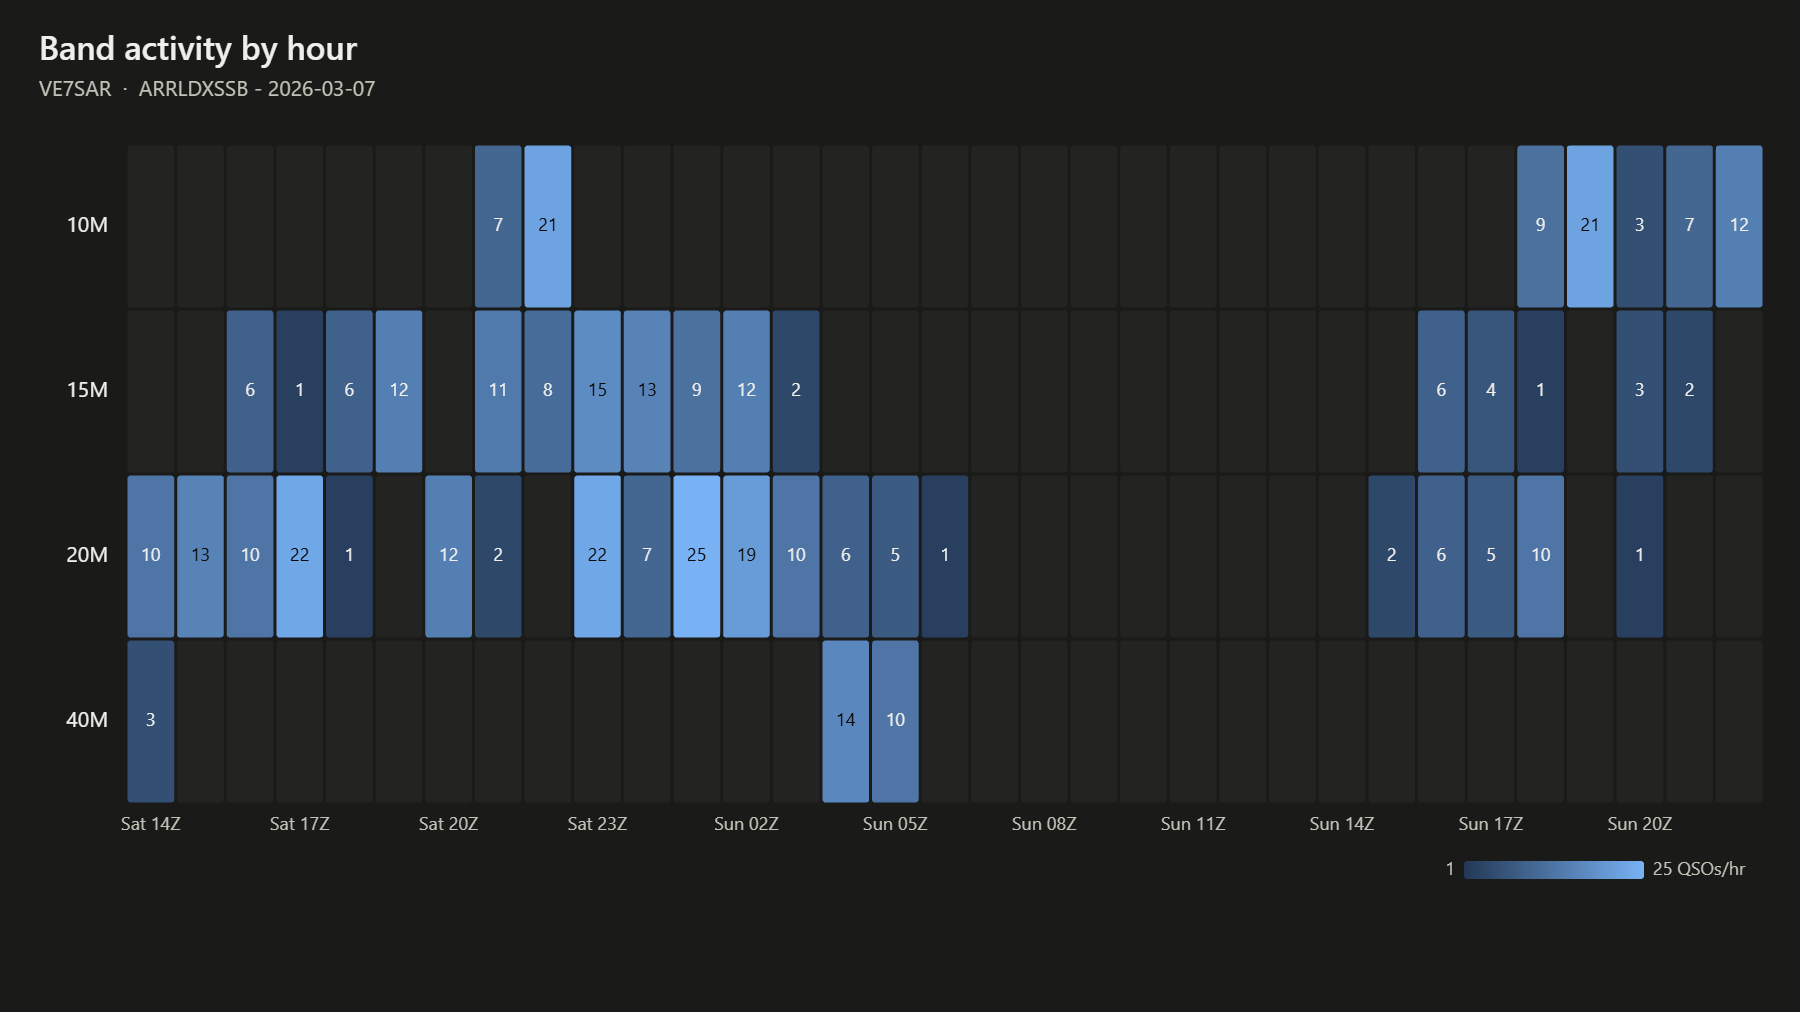1800x1012 pixels.
Task: Click the 20M cell showing 12
Action: [448, 556]
